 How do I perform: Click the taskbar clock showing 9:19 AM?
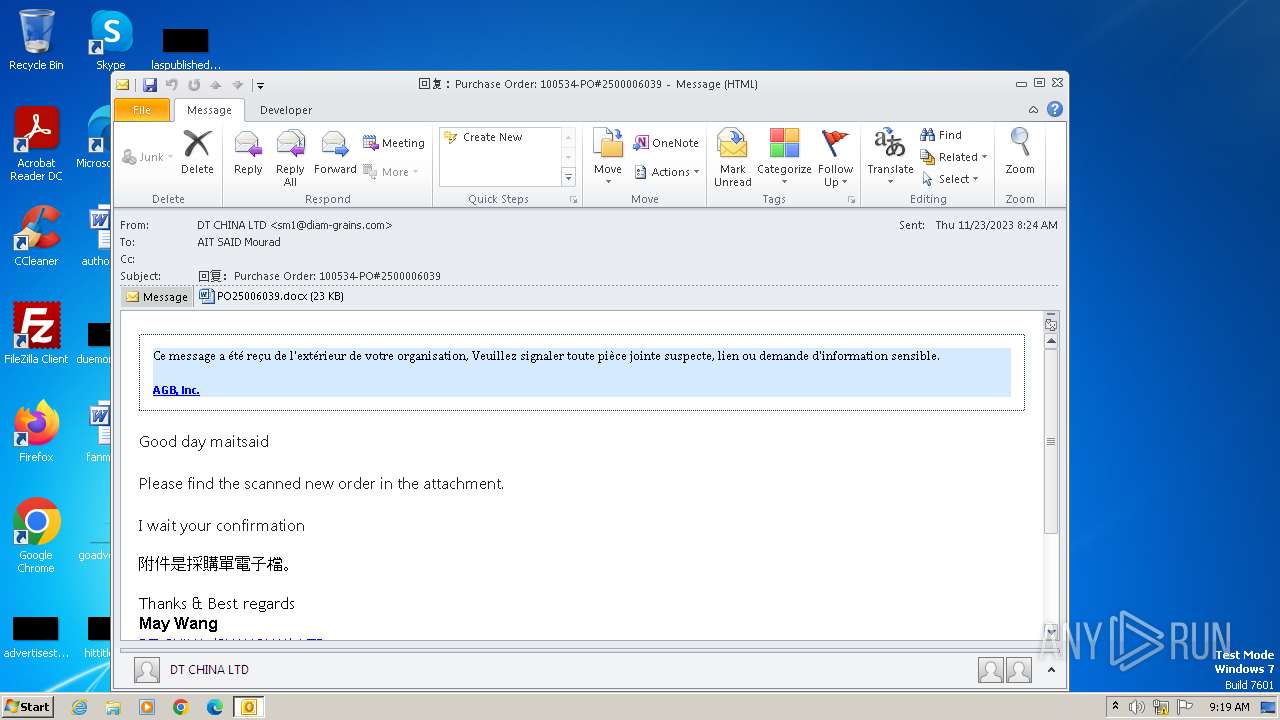coord(1229,707)
